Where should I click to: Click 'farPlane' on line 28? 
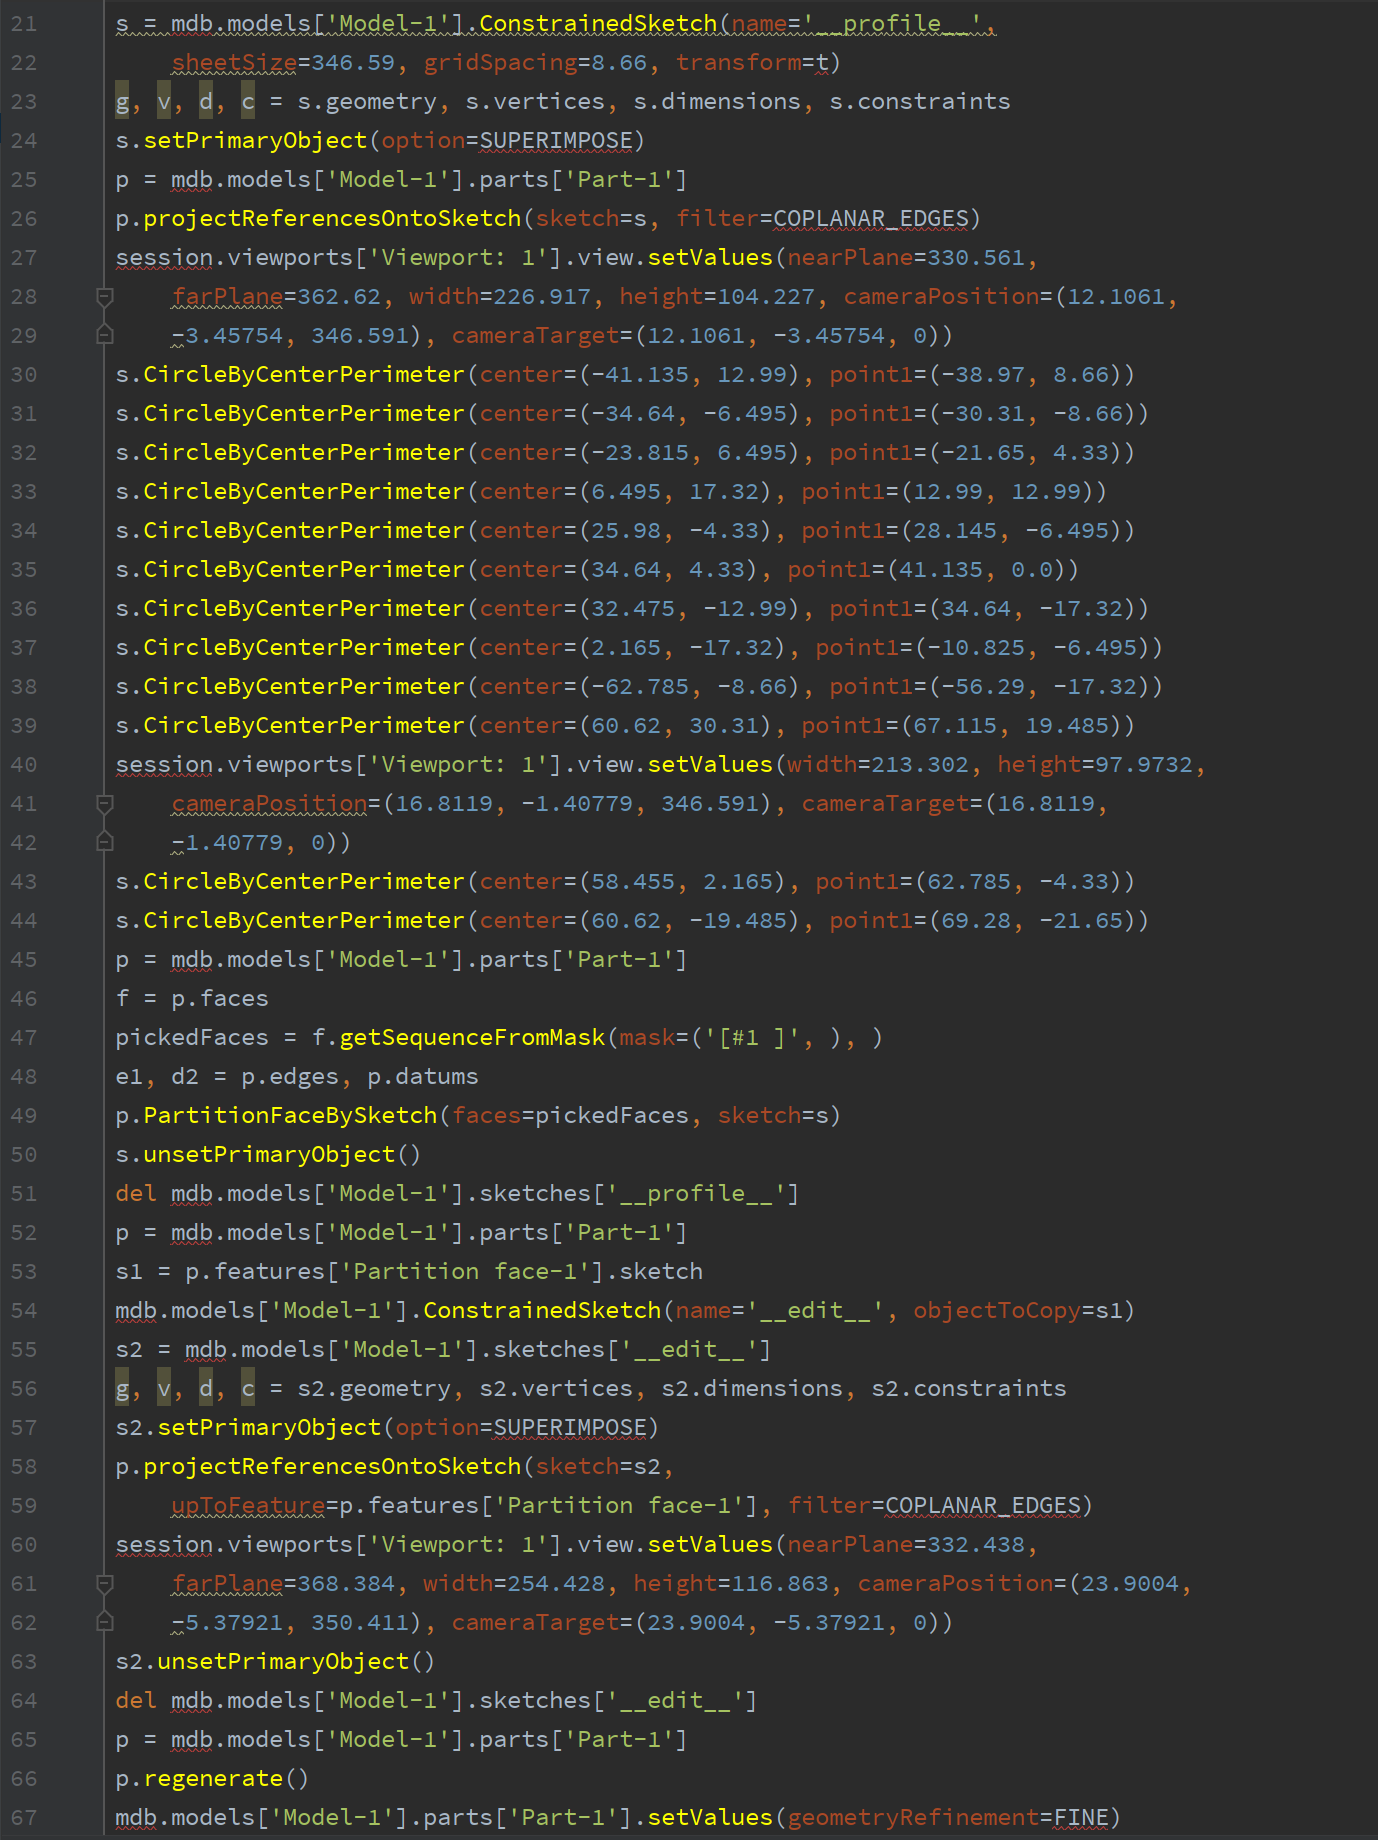point(227,296)
